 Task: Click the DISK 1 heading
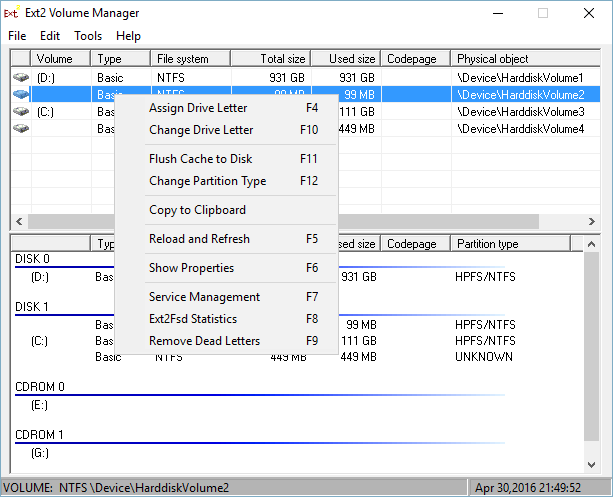point(32,307)
